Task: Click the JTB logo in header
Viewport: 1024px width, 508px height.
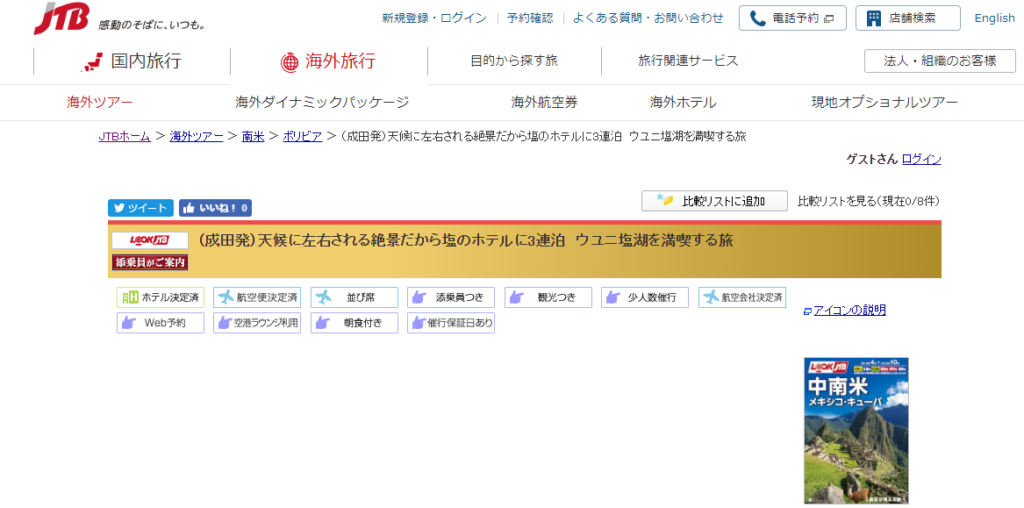Action: pyautogui.click(x=61, y=18)
